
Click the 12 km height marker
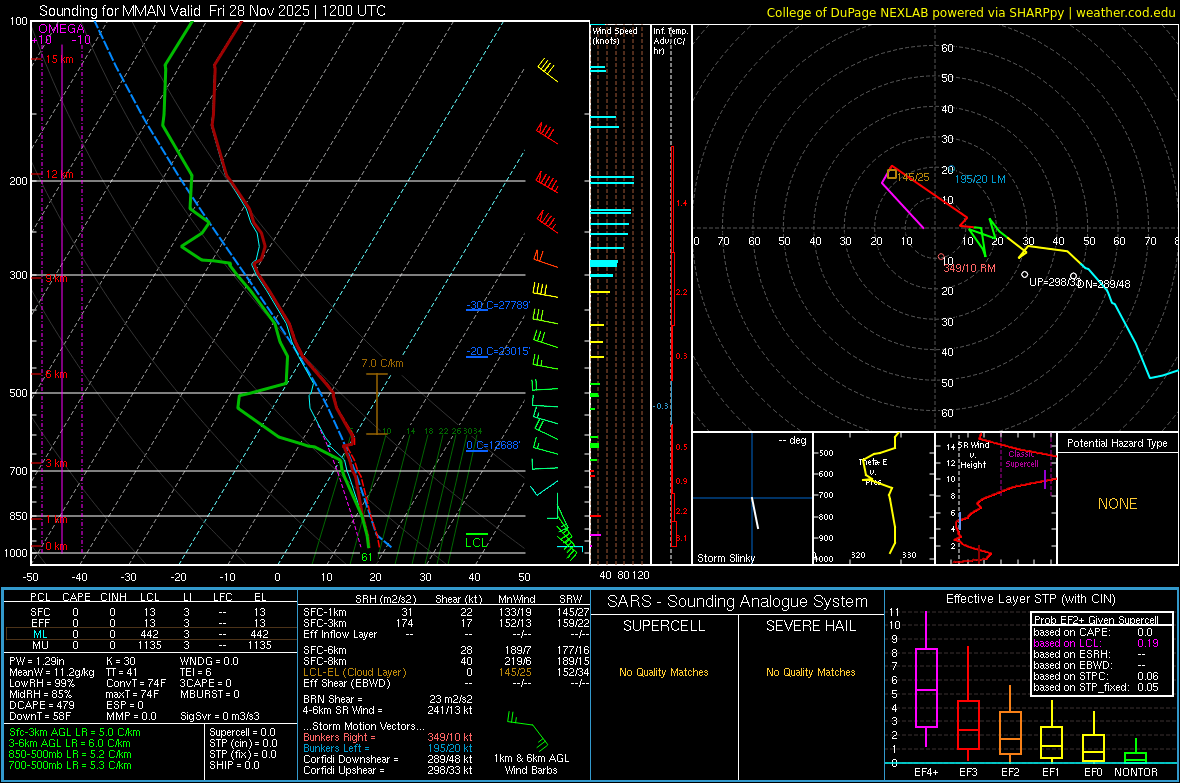59,174
